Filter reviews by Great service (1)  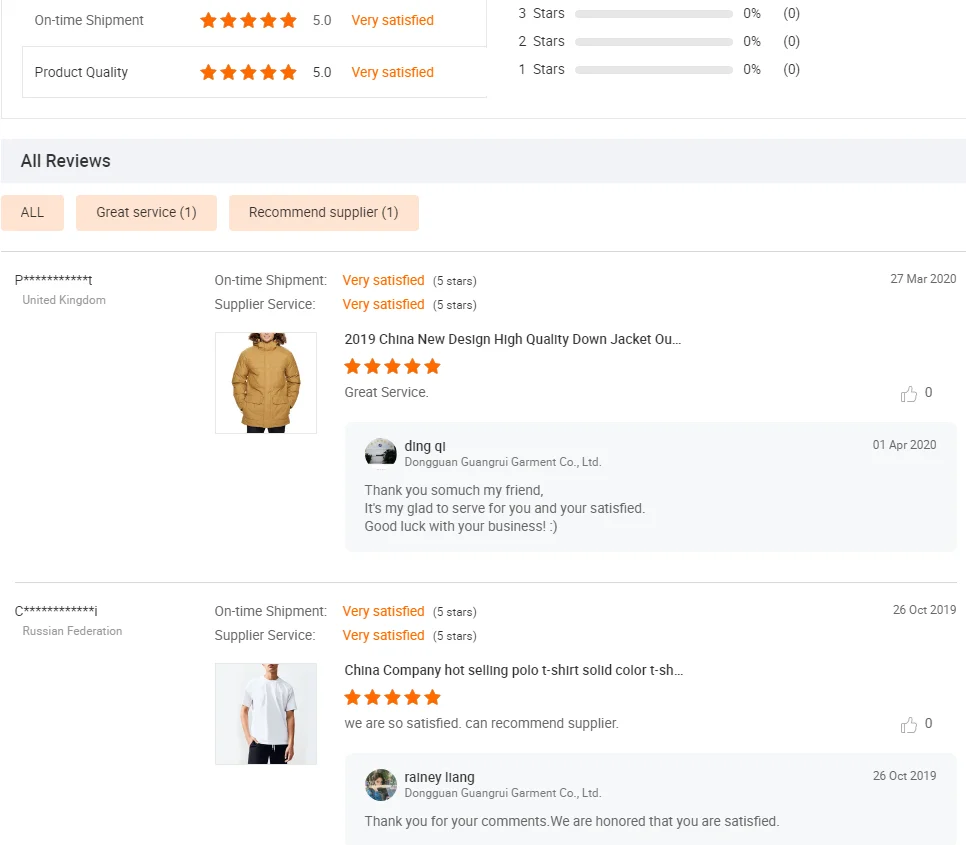pos(146,212)
